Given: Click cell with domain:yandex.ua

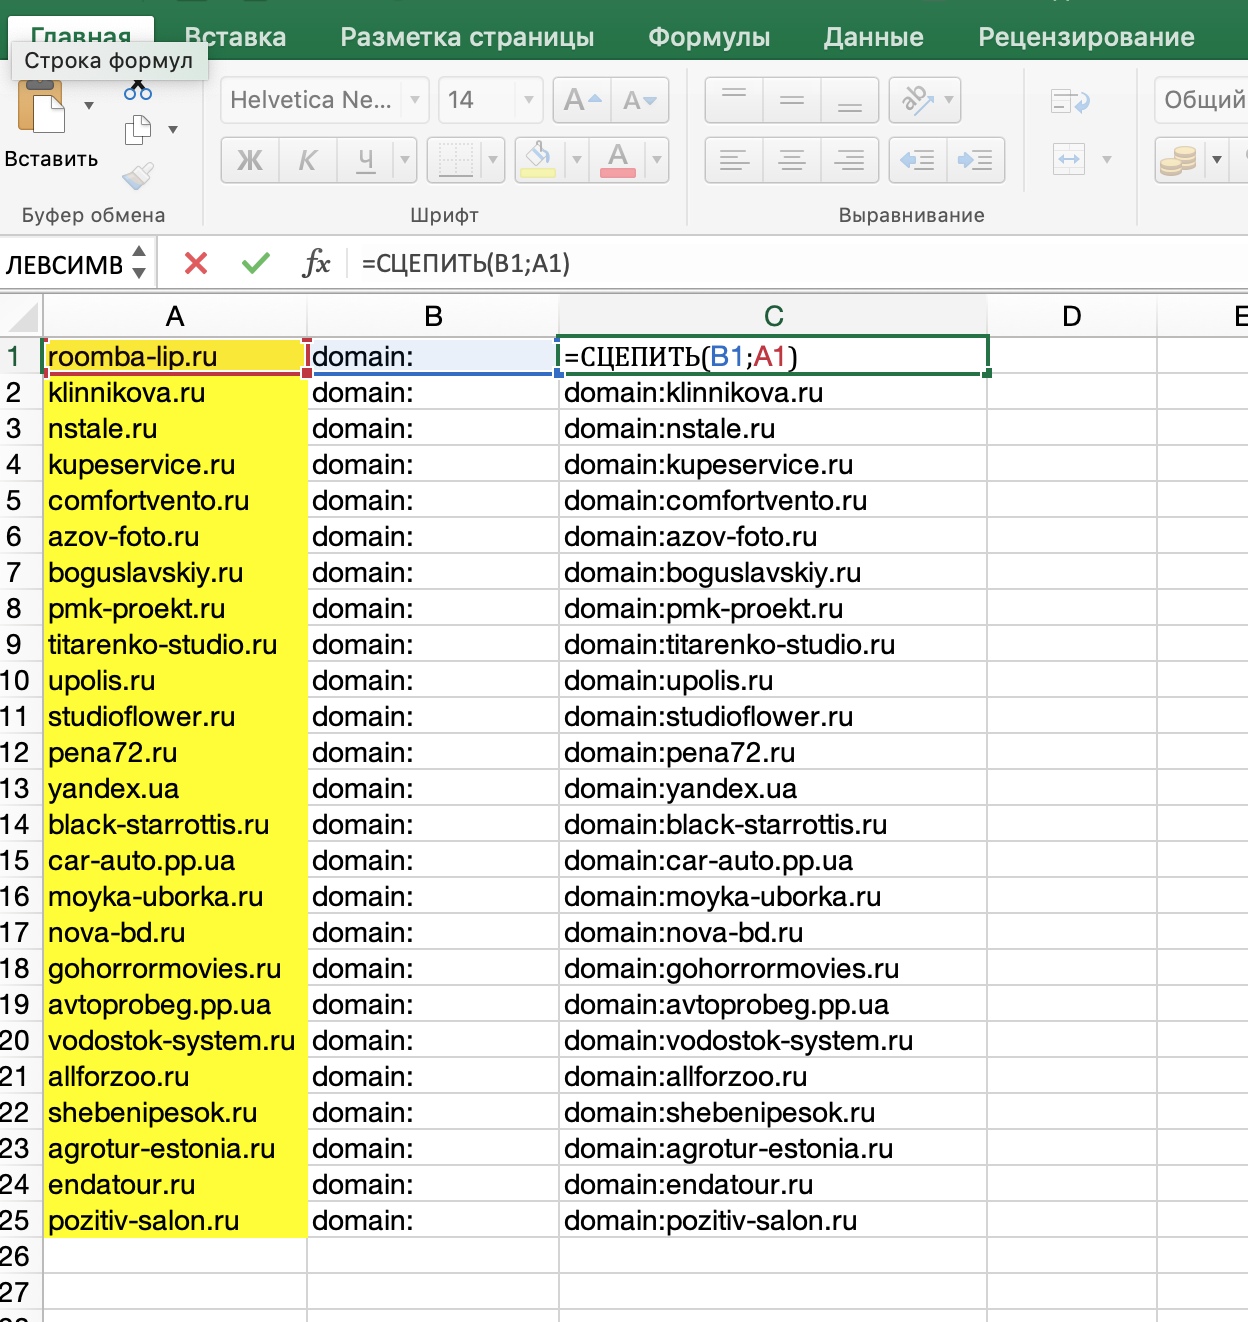Looking at the screenshot, I should point(773,788).
